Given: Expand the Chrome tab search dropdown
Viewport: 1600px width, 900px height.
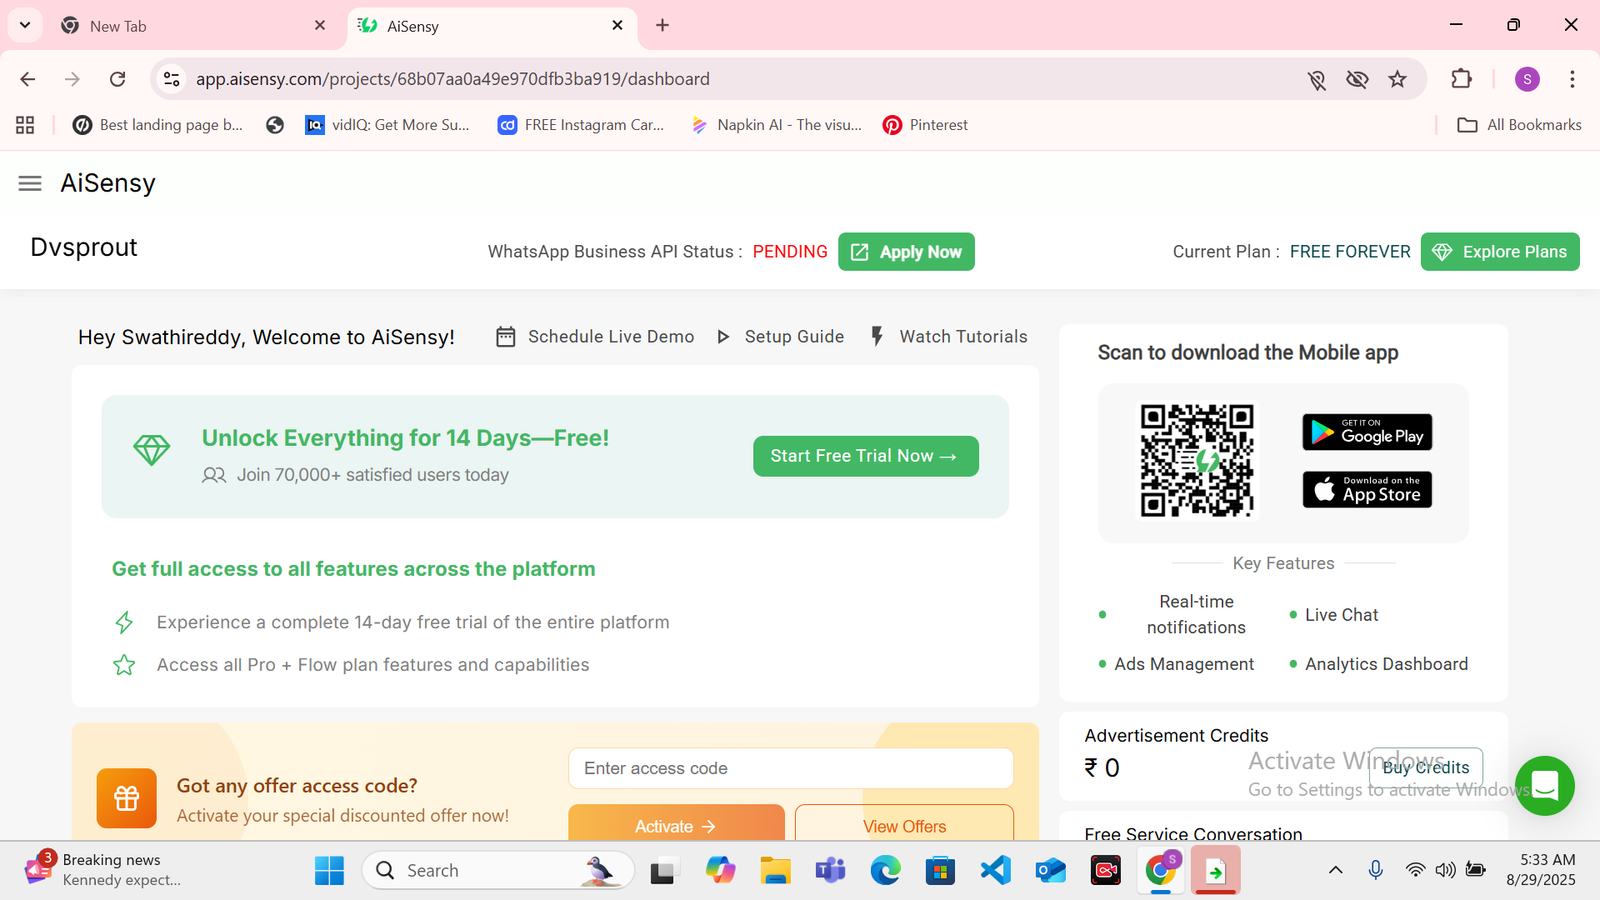Looking at the screenshot, I should pos(25,25).
